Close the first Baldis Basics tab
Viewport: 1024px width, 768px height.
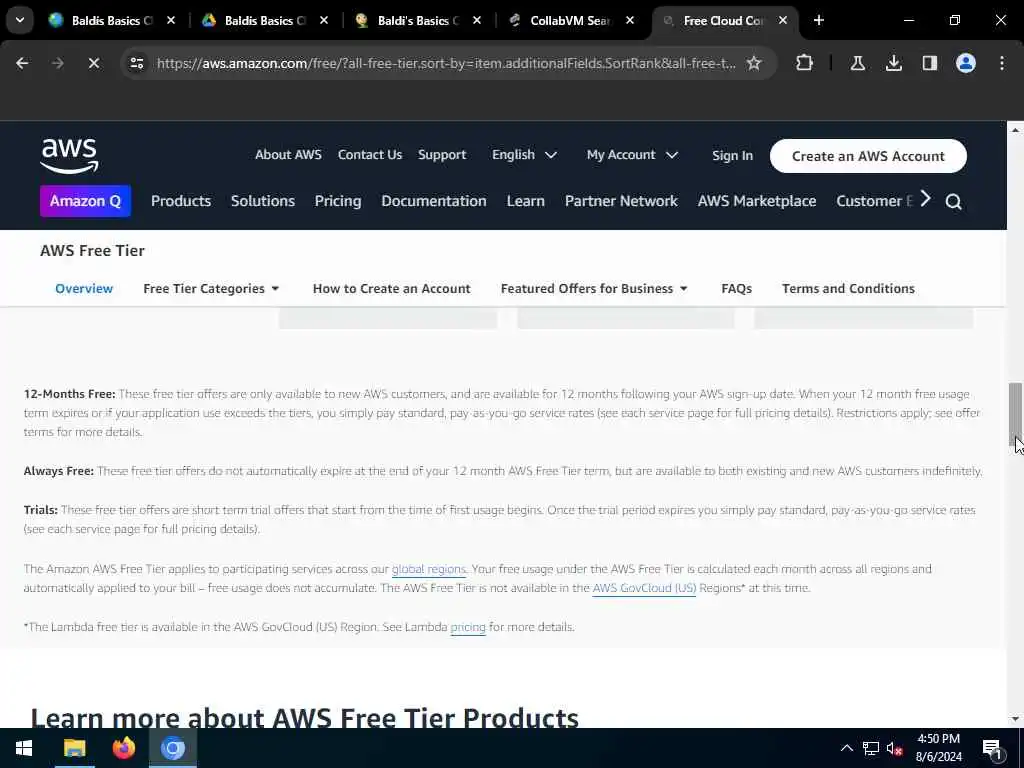point(171,20)
